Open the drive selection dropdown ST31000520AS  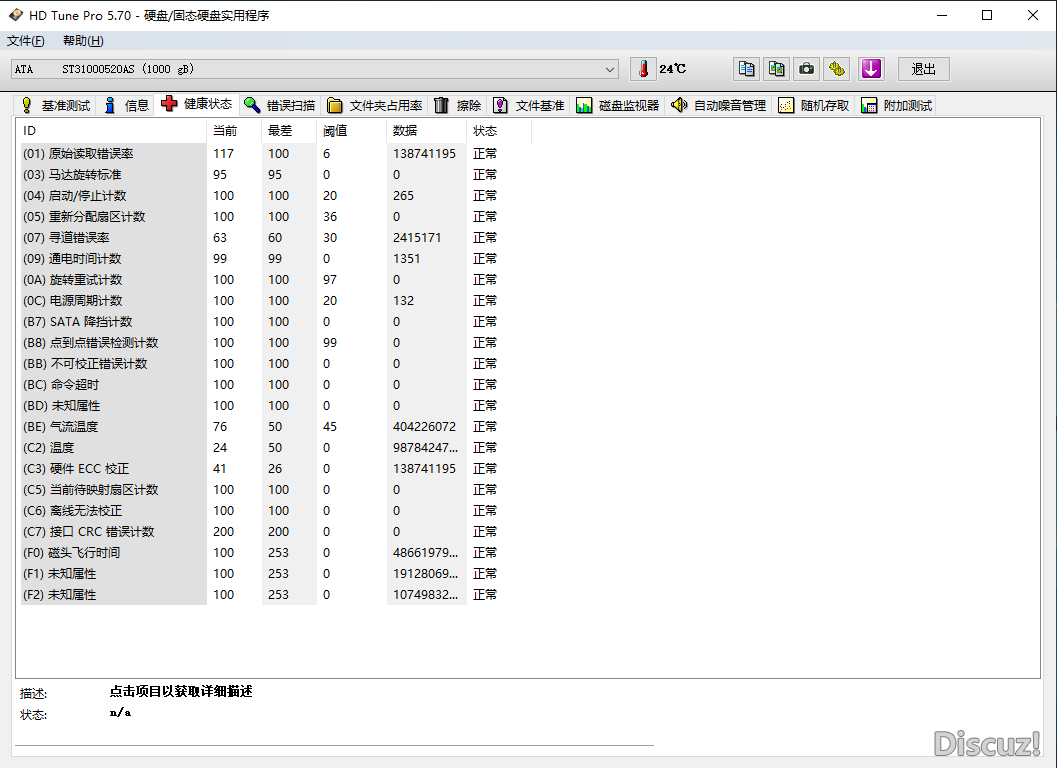point(314,69)
